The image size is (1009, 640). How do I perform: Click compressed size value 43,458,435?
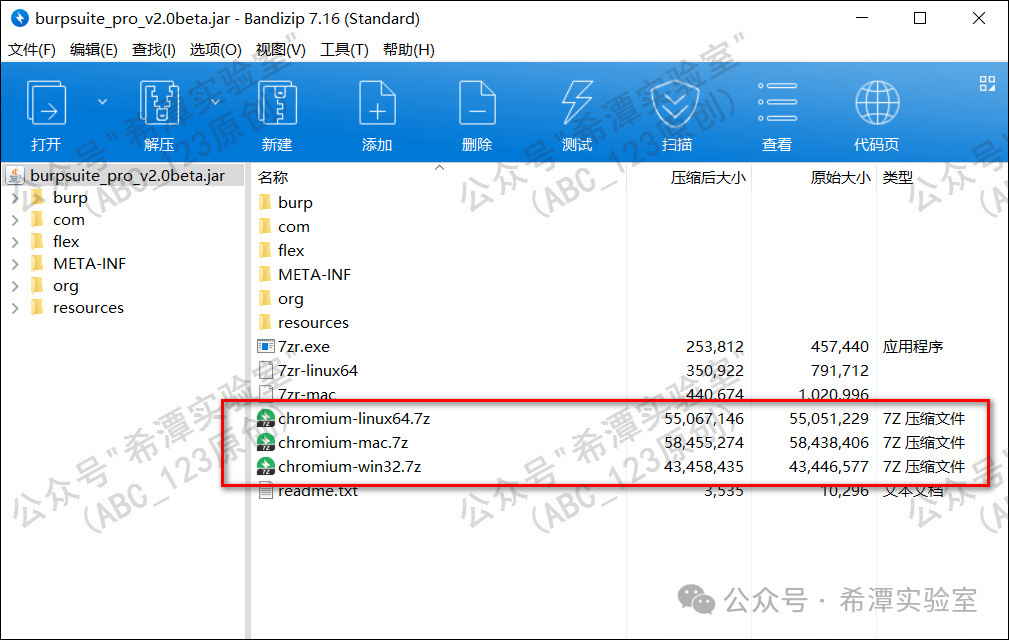point(703,466)
